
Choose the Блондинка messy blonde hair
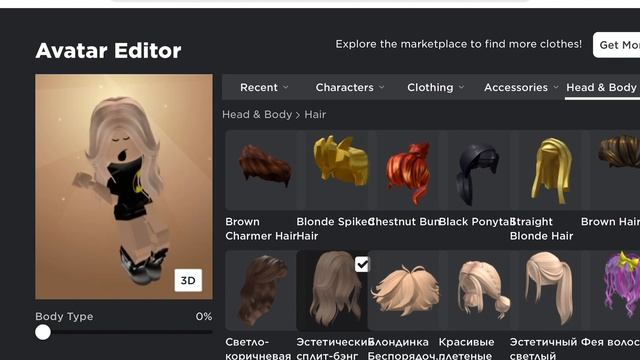(x=403, y=290)
